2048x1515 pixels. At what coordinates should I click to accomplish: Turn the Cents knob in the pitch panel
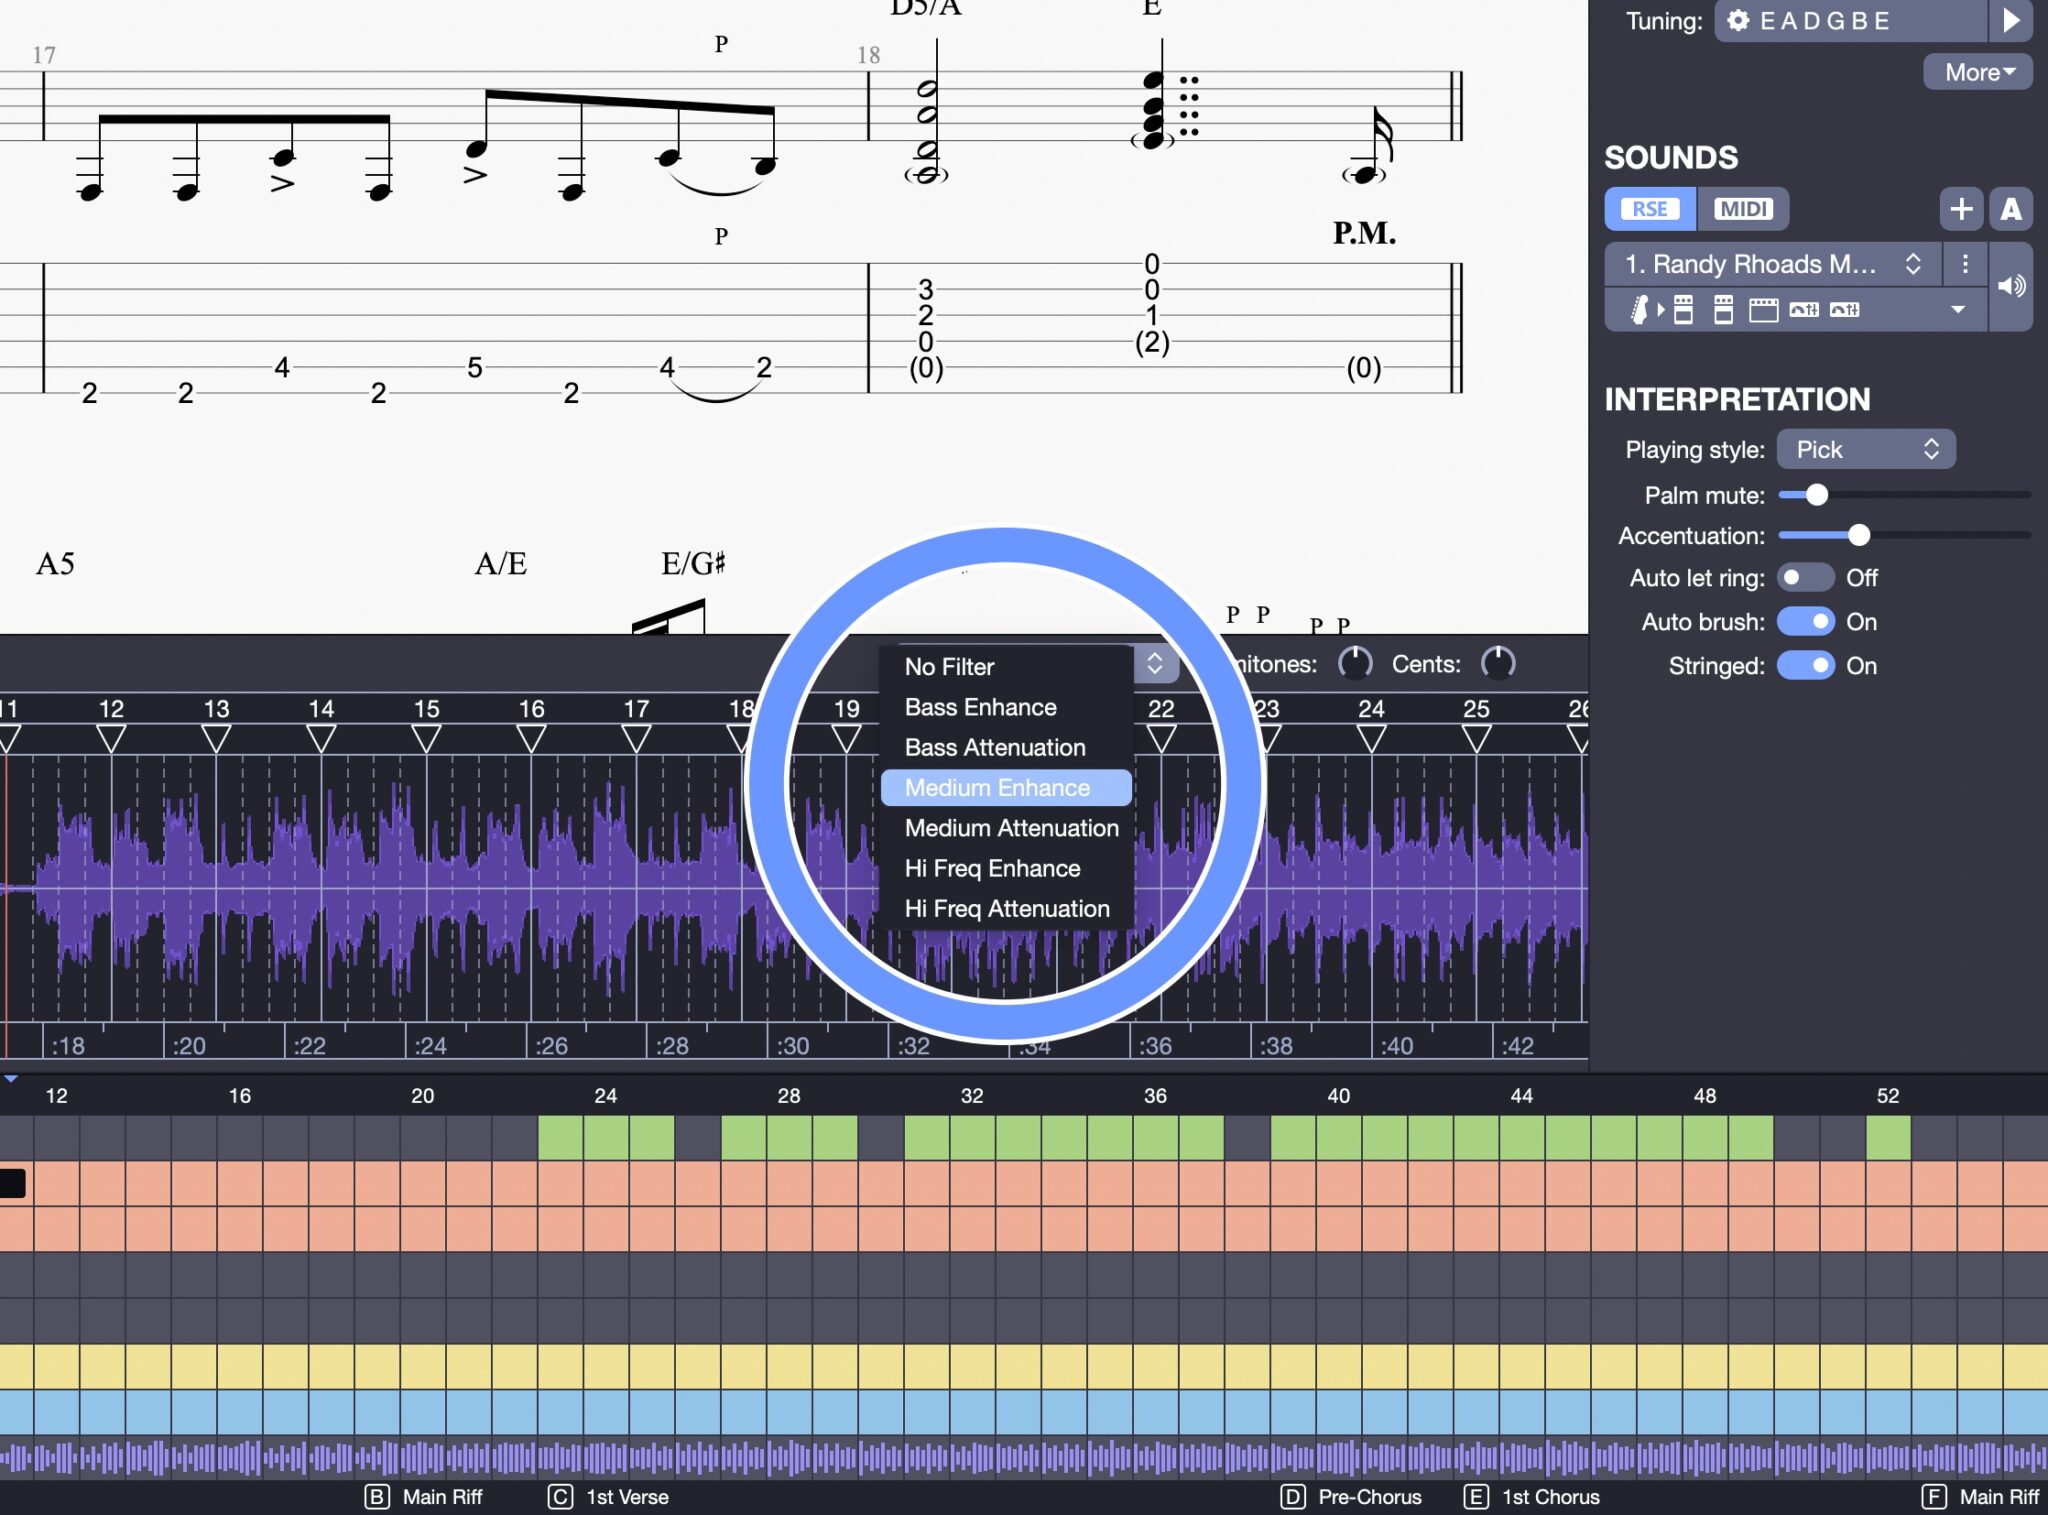pyautogui.click(x=1499, y=662)
